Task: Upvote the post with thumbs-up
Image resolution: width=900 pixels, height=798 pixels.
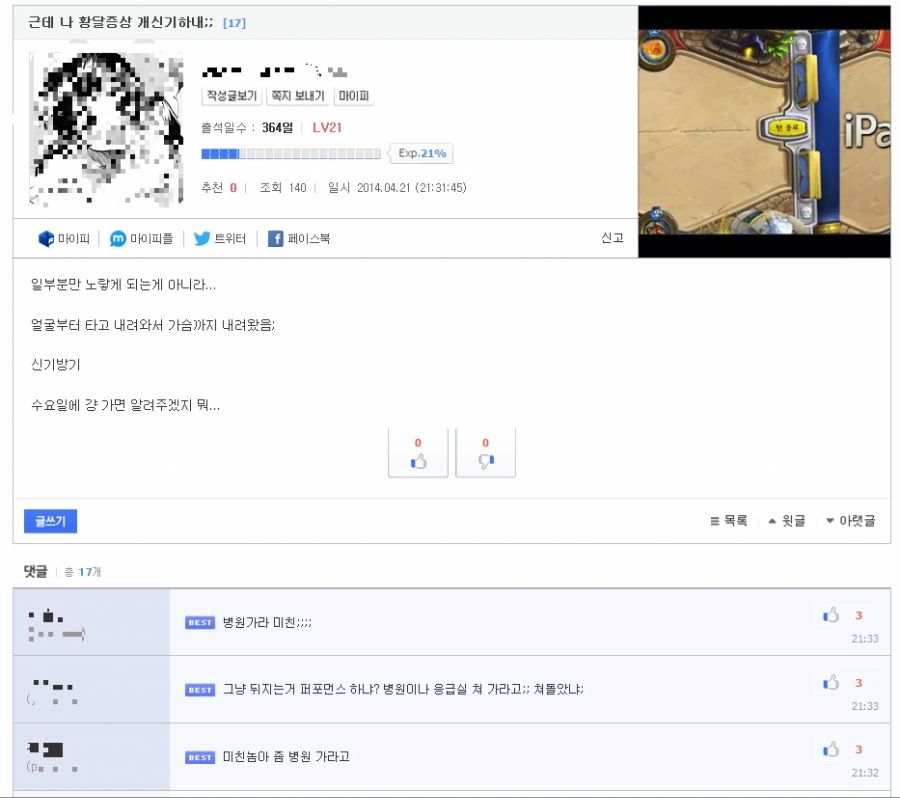Action: (x=418, y=453)
